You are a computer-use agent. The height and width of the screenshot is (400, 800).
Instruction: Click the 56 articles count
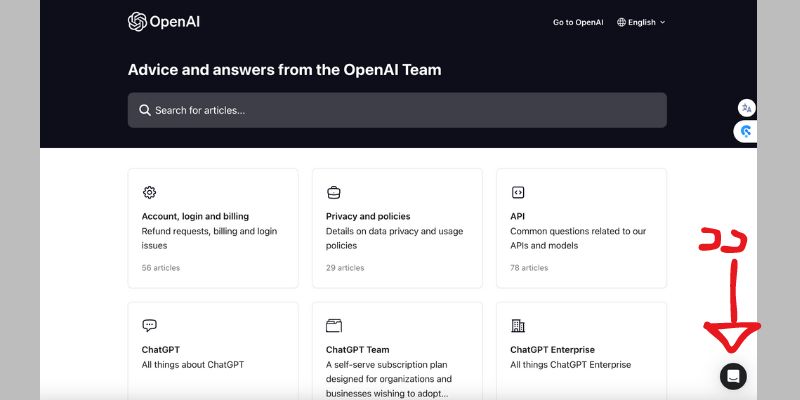[161, 268]
